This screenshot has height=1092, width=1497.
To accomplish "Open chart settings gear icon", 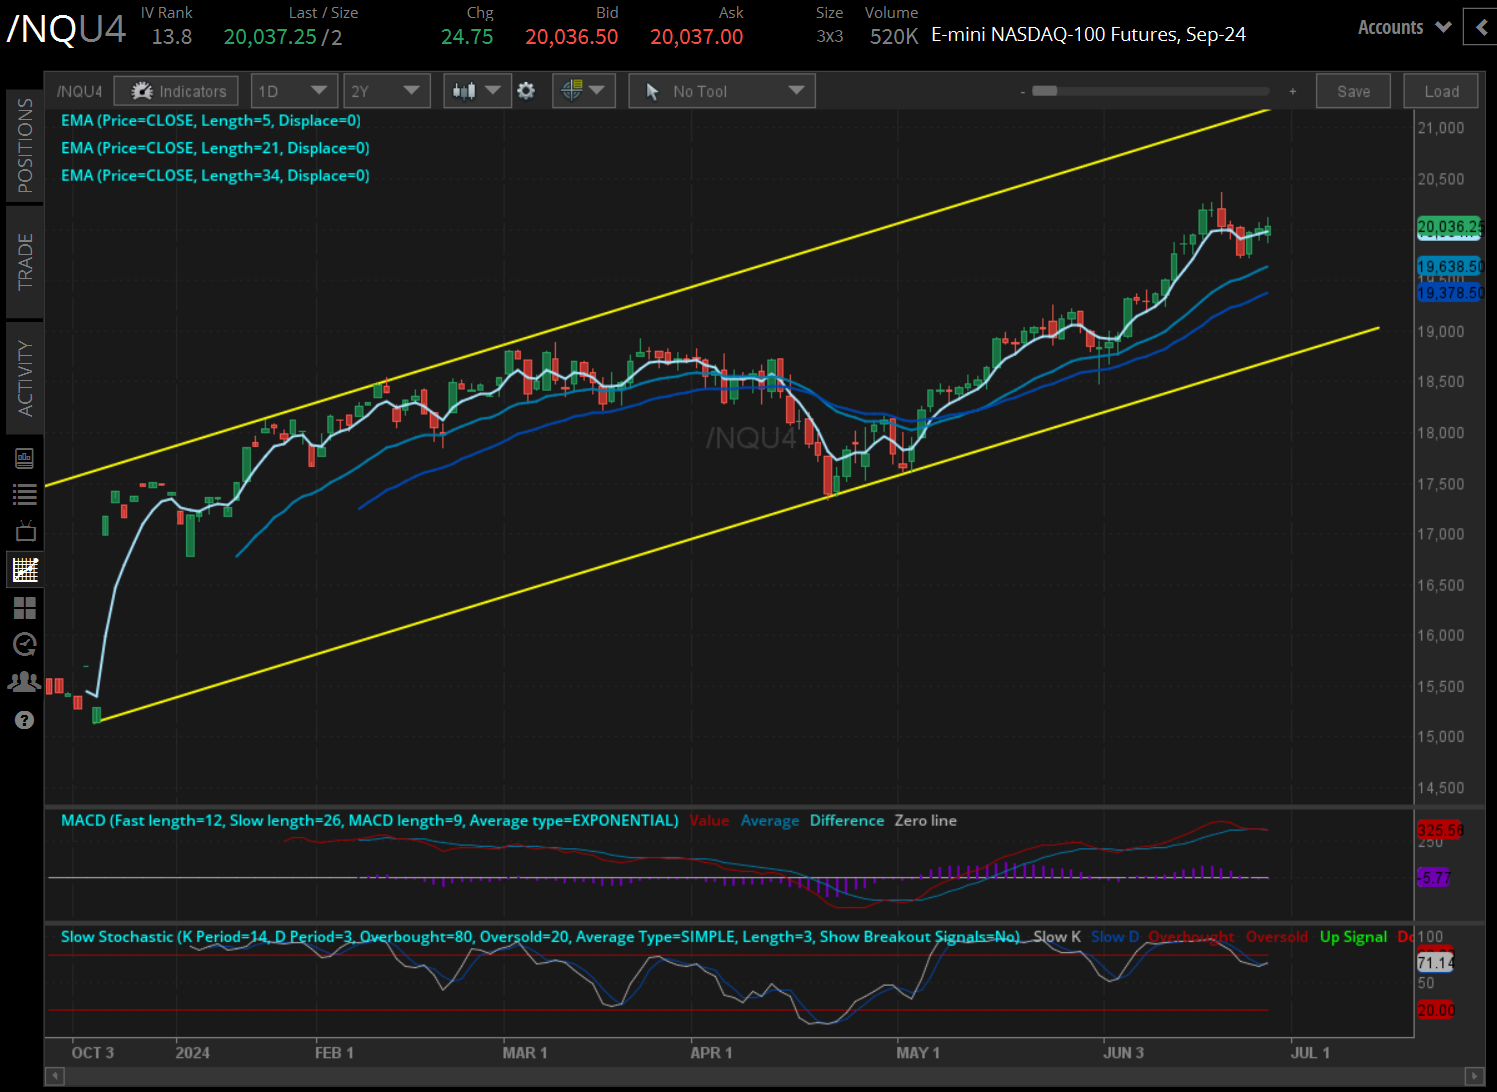I will coord(526,91).
